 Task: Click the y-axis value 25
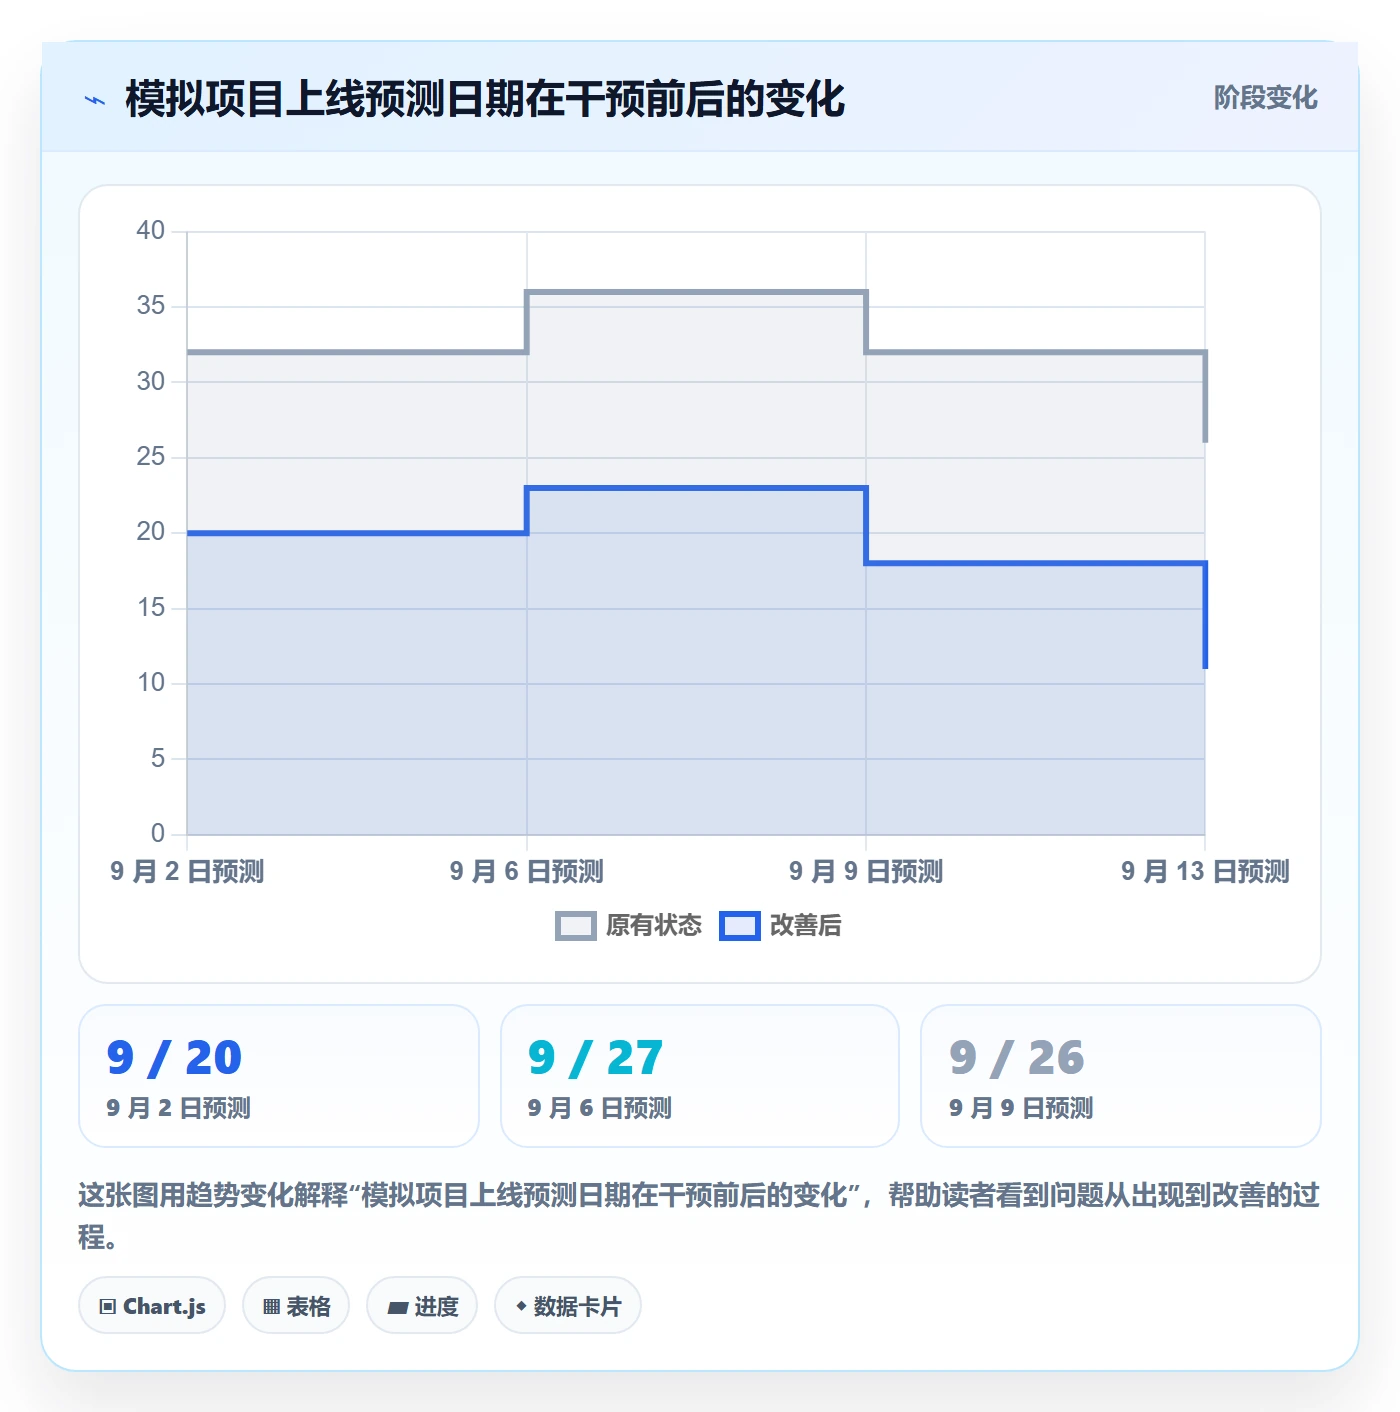[x=151, y=457]
